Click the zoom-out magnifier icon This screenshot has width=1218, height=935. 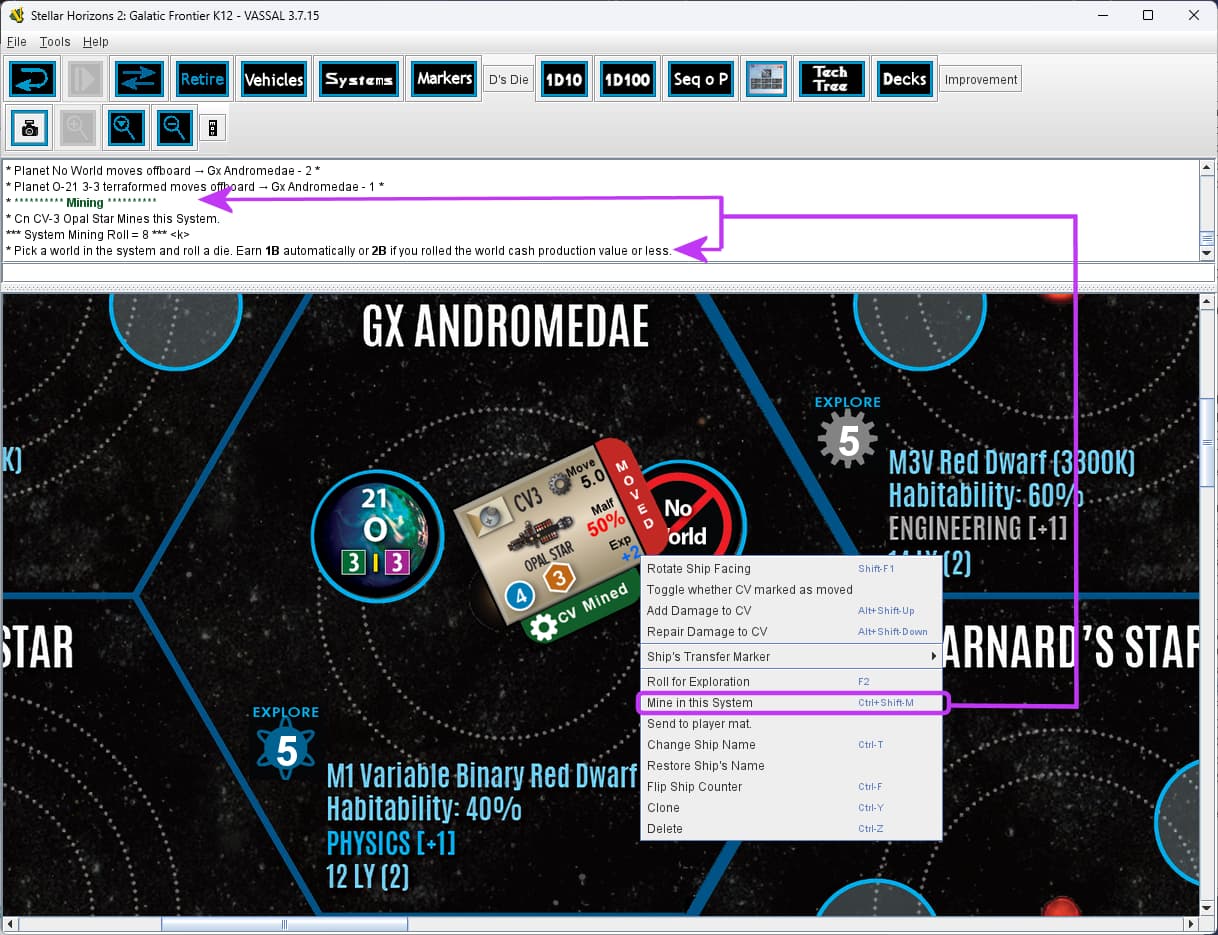174,127
